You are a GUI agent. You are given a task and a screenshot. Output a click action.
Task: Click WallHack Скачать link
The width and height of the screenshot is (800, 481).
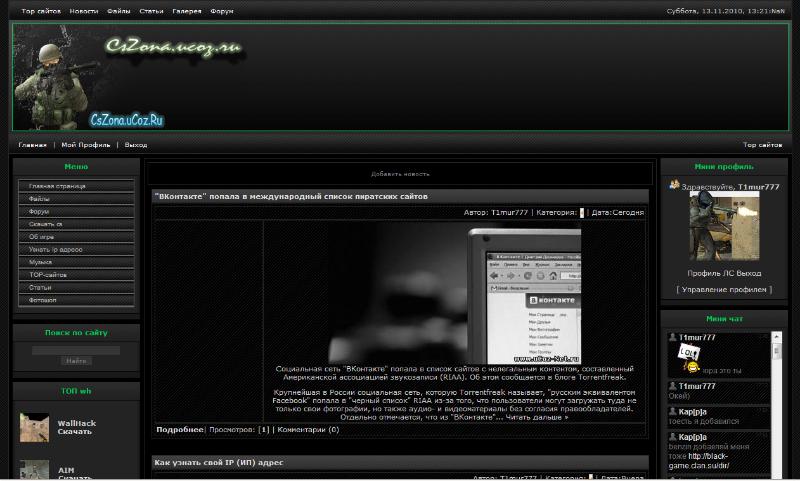point(77,427)
